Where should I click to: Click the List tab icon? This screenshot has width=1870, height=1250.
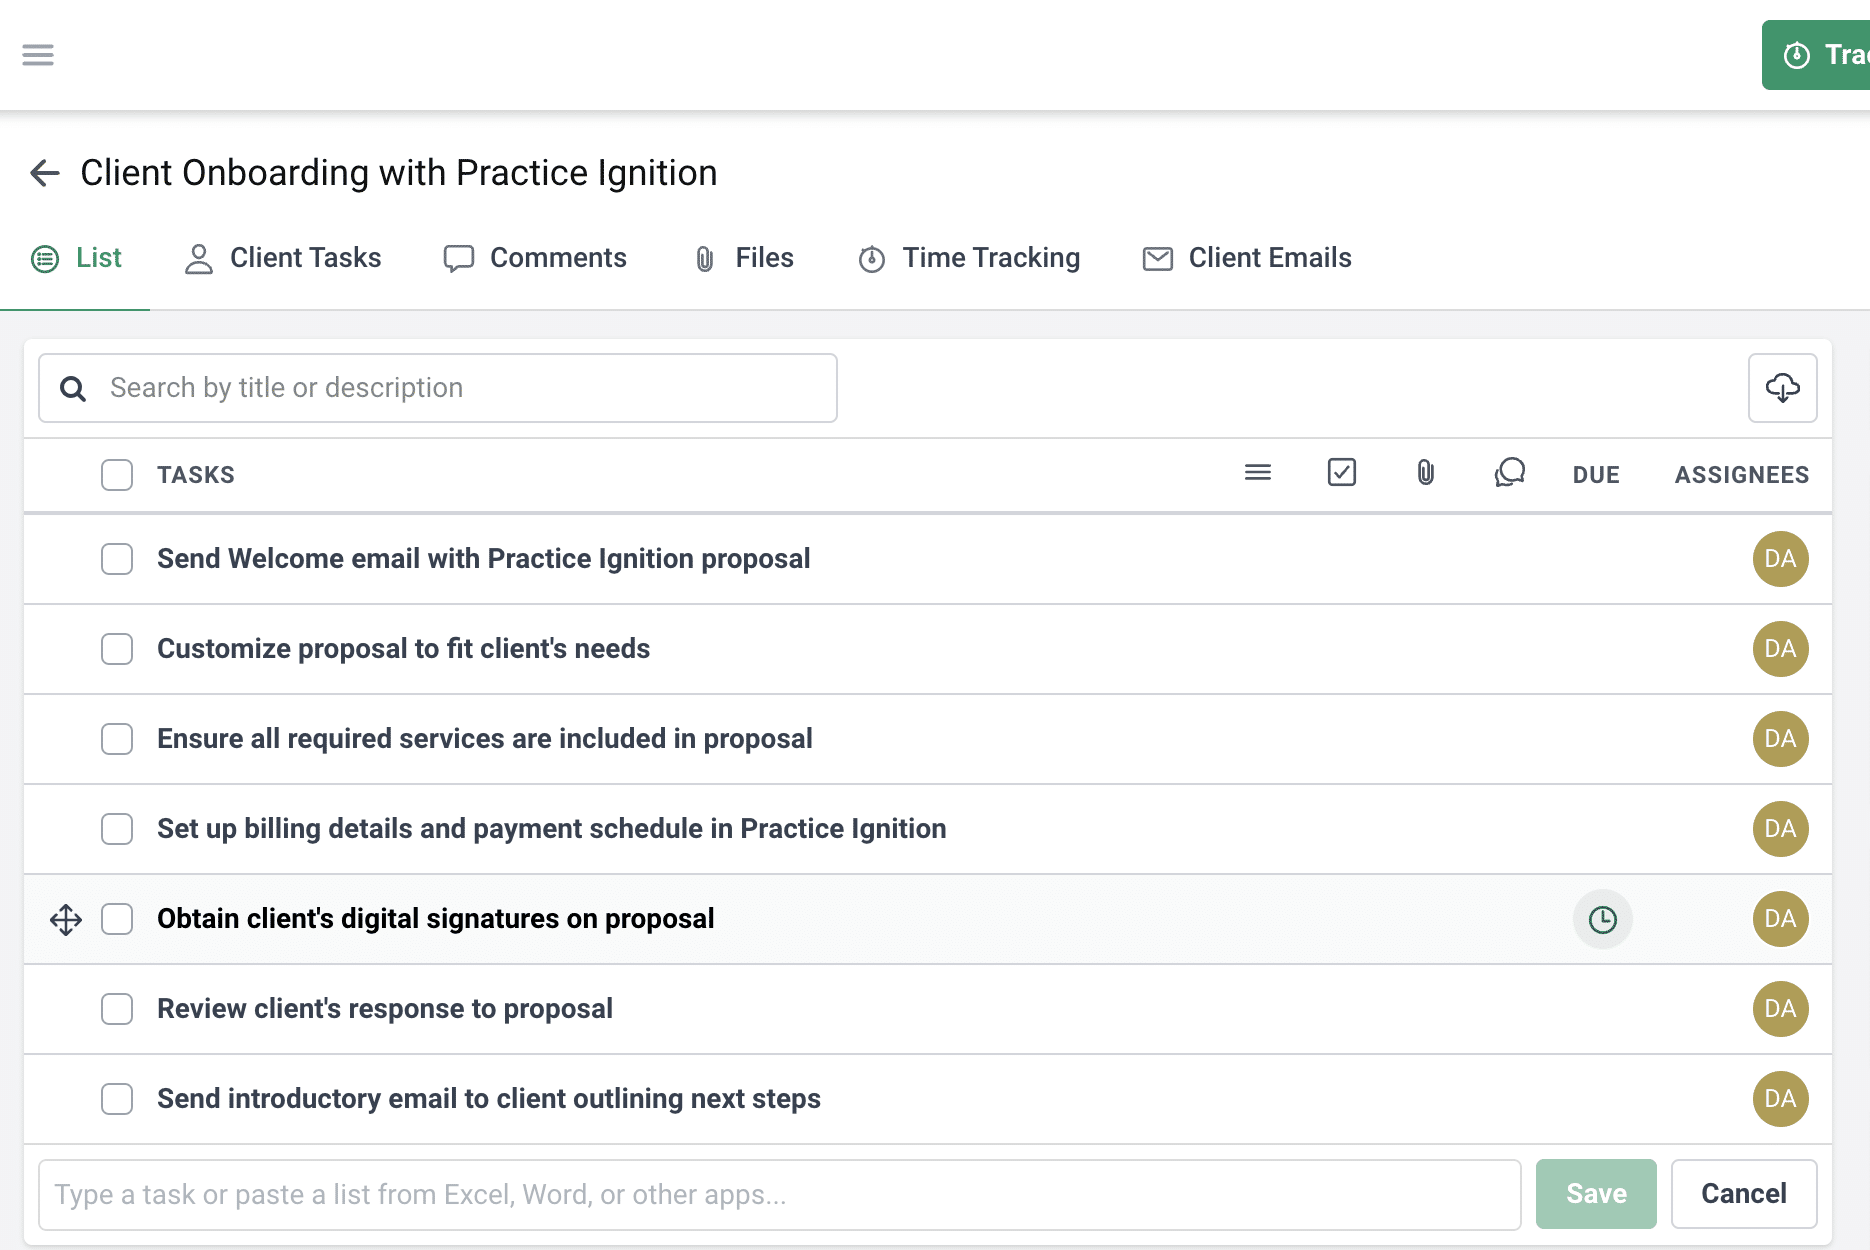45,259
